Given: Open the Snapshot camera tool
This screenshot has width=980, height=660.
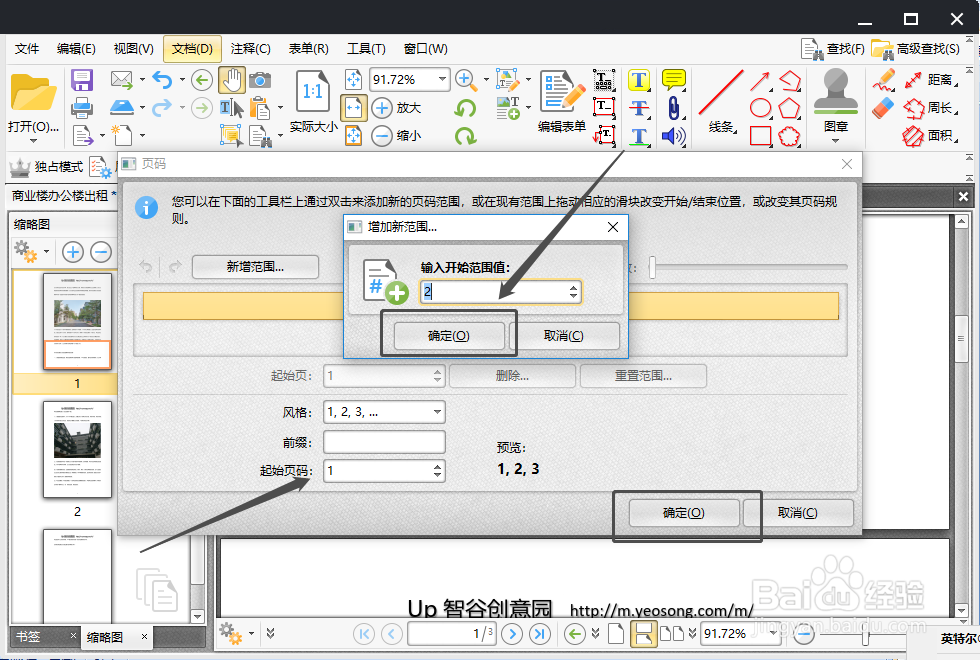Looking at the screenshot, I should click(258, 79).
